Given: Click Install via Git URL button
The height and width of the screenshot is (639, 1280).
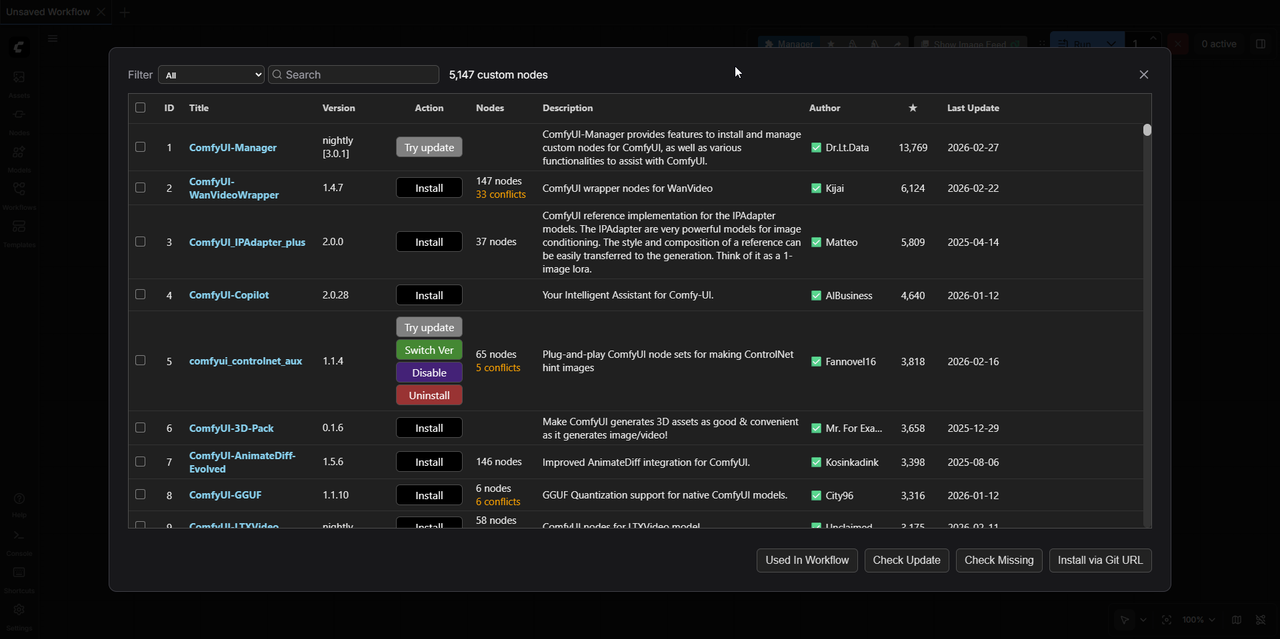Looking at the screenshot, I should pyautogui.click(x=1100, y=560).
